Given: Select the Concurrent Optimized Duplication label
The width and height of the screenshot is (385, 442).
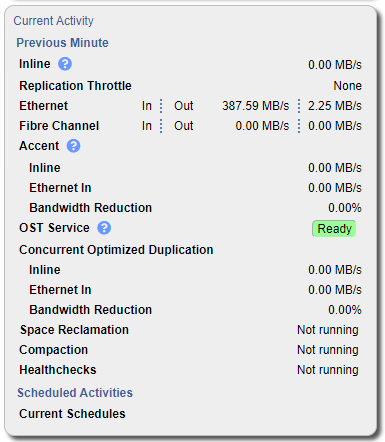Looking at the screenshot, I should coord(116,250).
